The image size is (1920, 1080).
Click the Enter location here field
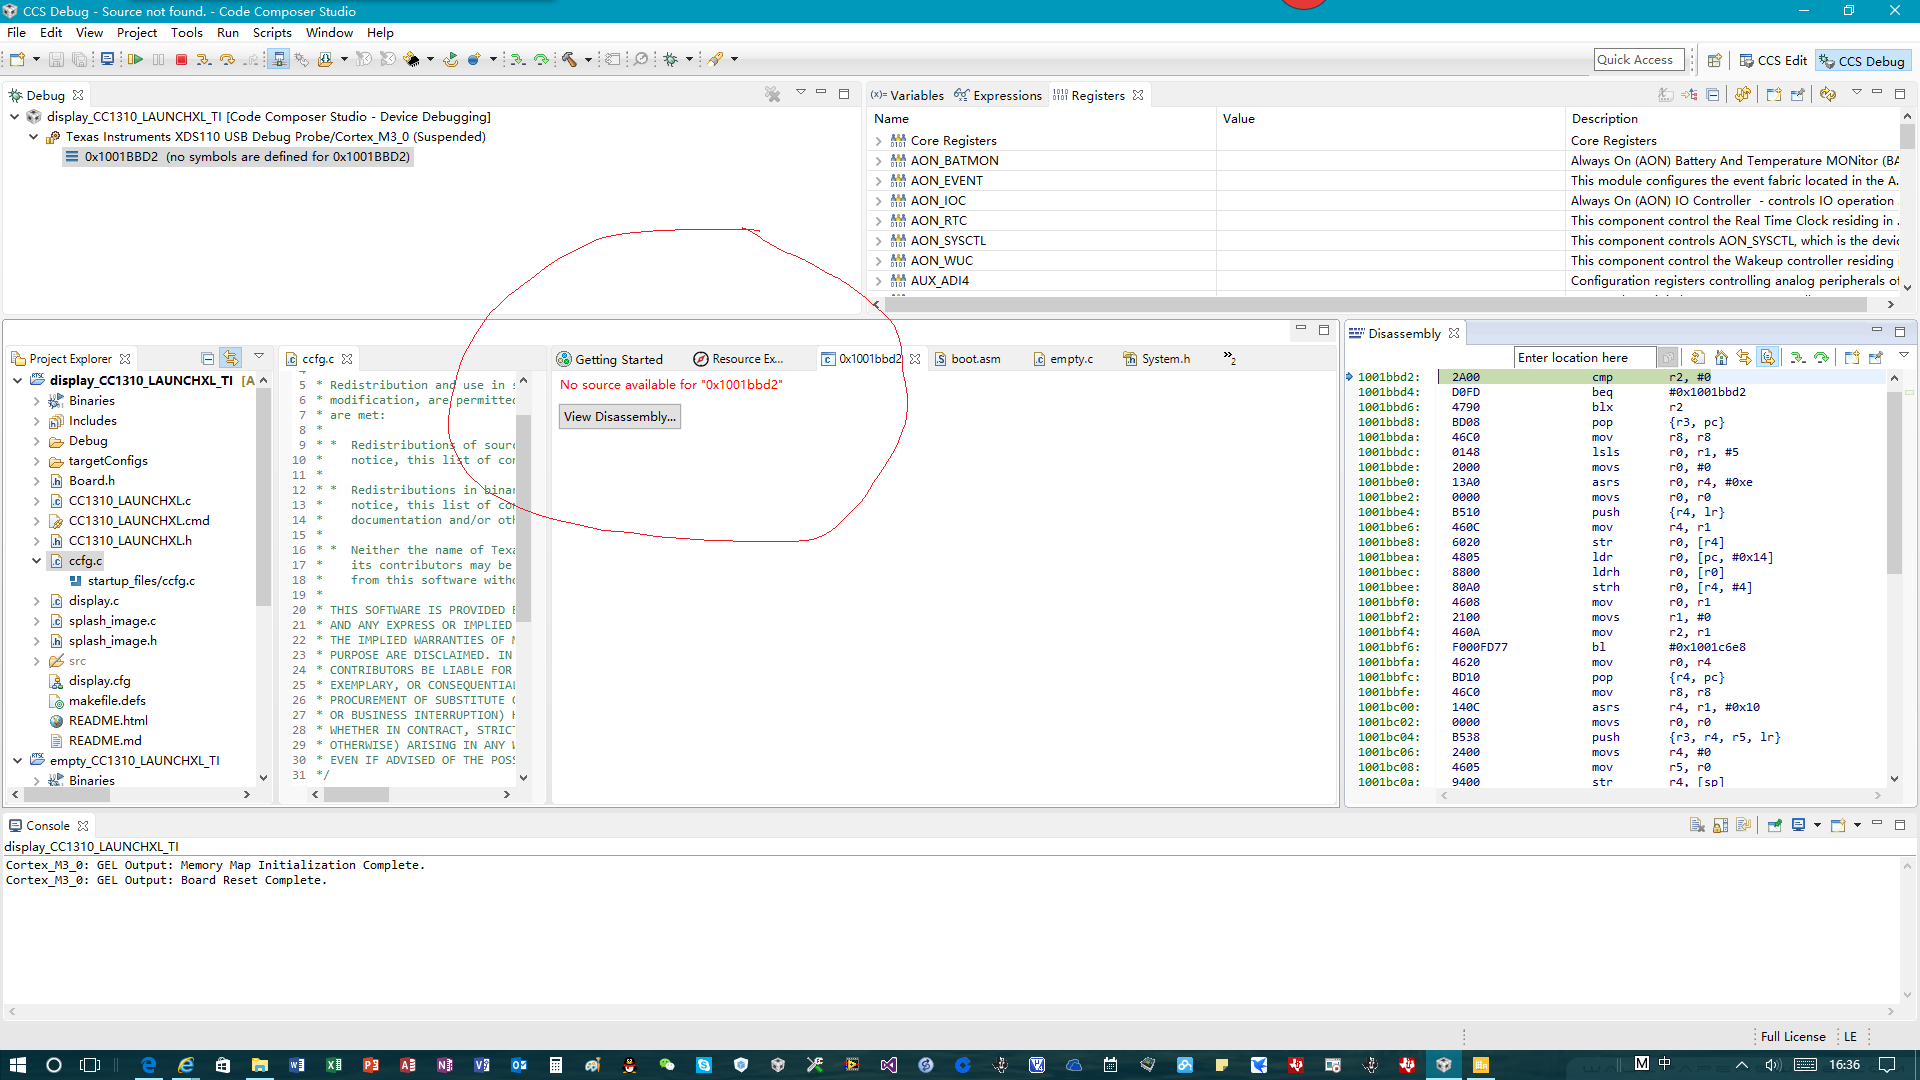(1584, 358)
